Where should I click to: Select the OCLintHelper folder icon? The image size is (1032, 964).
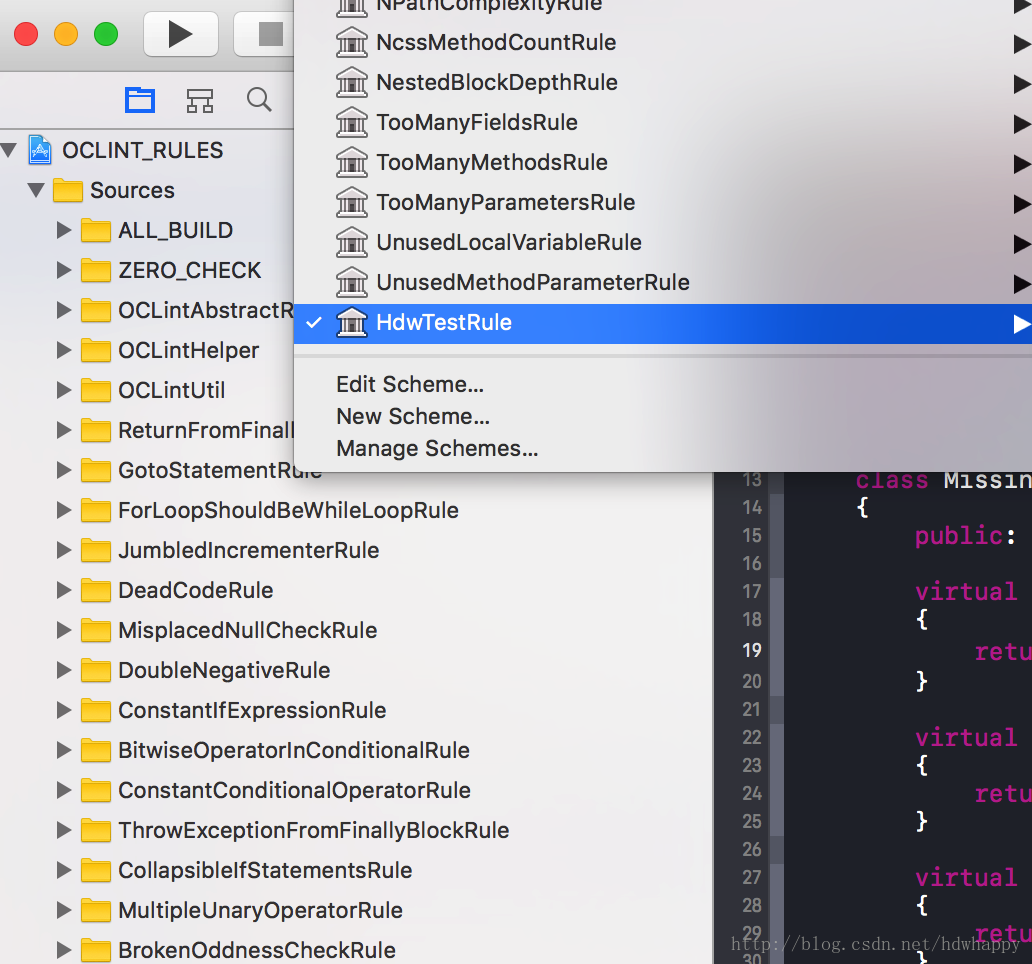[x=95, y=350]
